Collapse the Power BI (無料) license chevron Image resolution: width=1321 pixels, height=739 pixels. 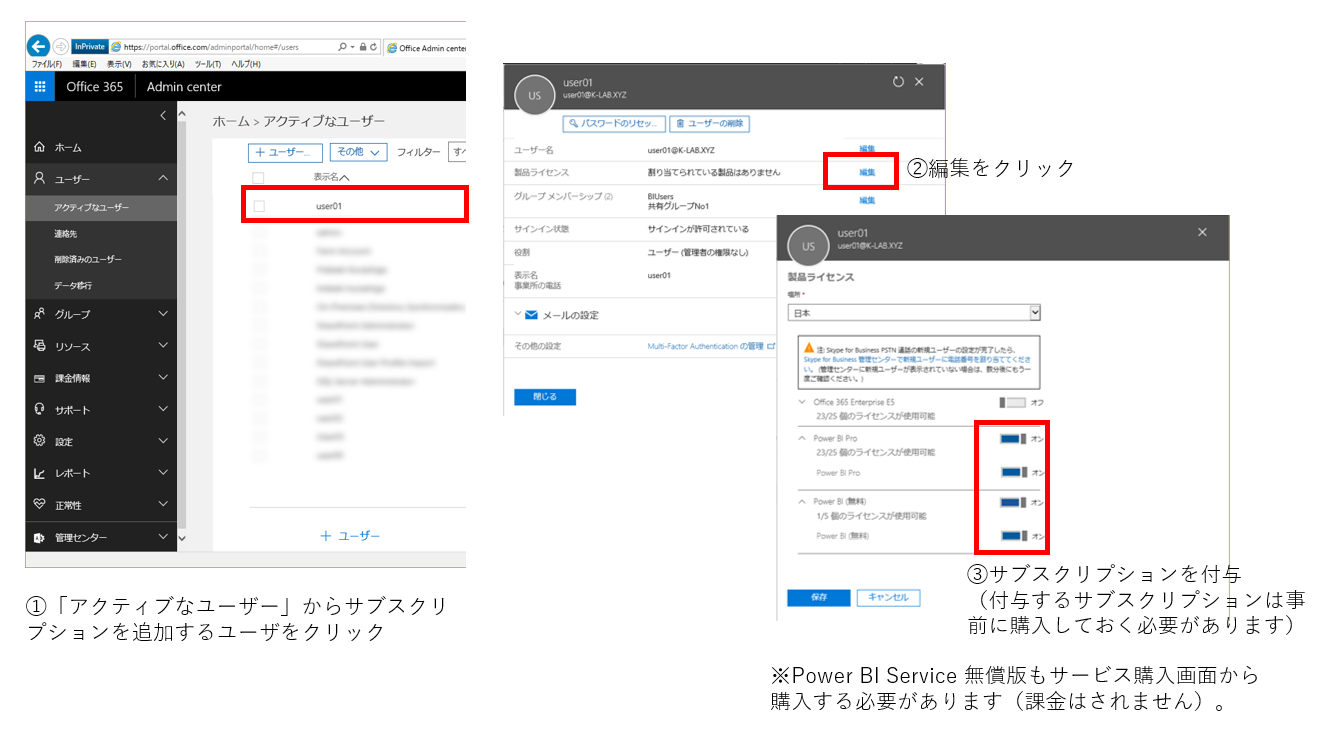pos(802,502)
